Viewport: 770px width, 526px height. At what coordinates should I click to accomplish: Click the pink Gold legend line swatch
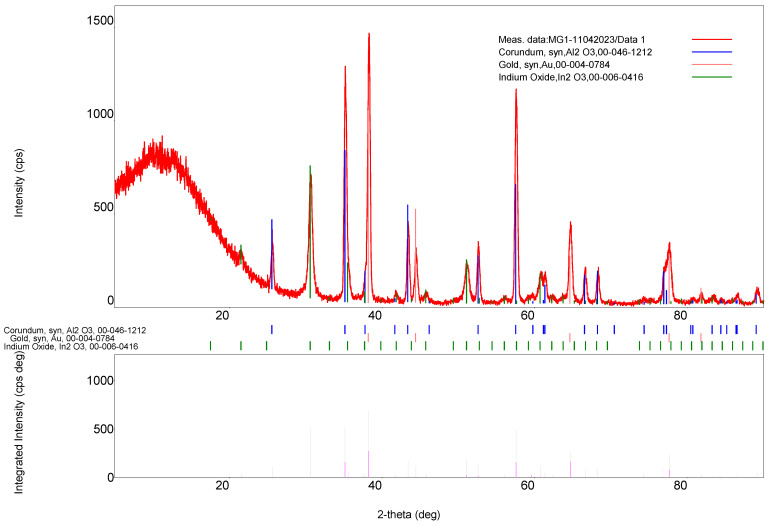[711, 64]
